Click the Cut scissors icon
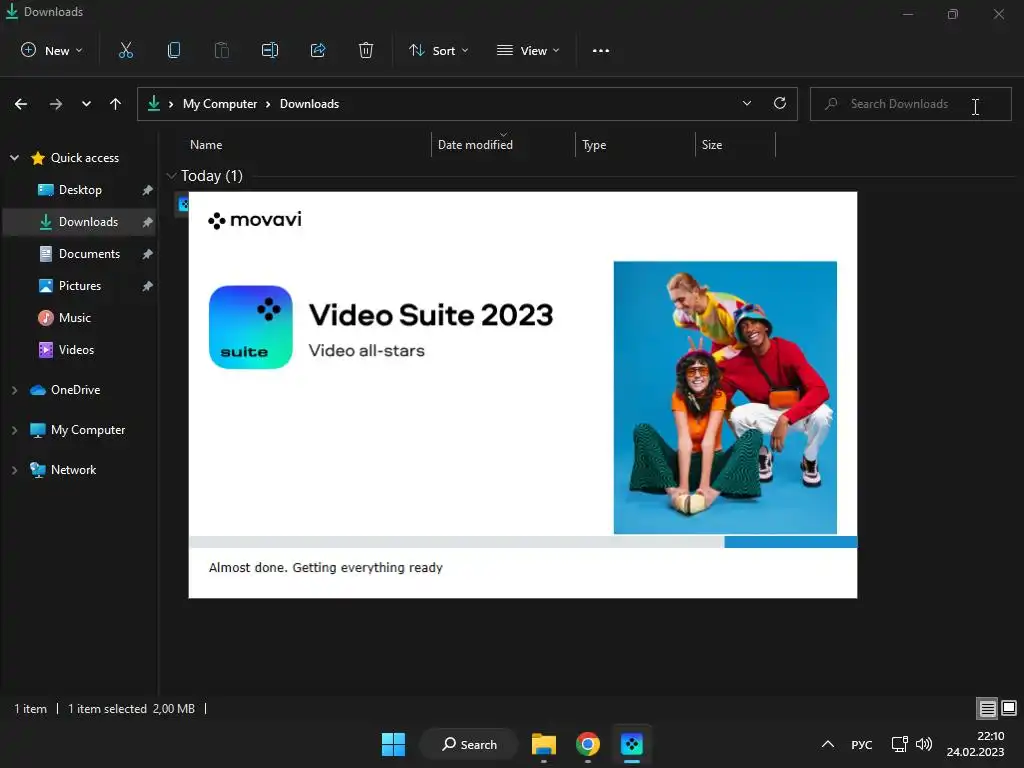Image resolution: width=1024 pixels, height=768 pixels. click(x=126, y=50)
